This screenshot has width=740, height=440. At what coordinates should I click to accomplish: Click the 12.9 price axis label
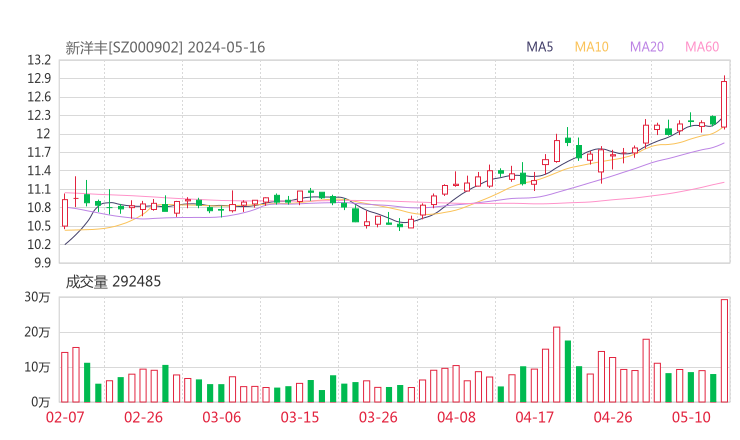[x=39, y=79]
